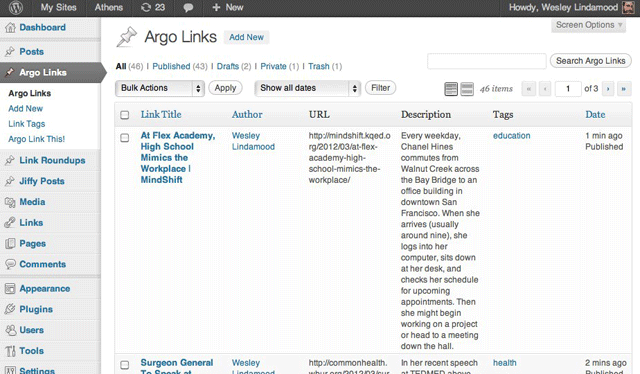Click the Settings icon in sidebar
Screen dimensions: 640x374
(x=10, y=370)
